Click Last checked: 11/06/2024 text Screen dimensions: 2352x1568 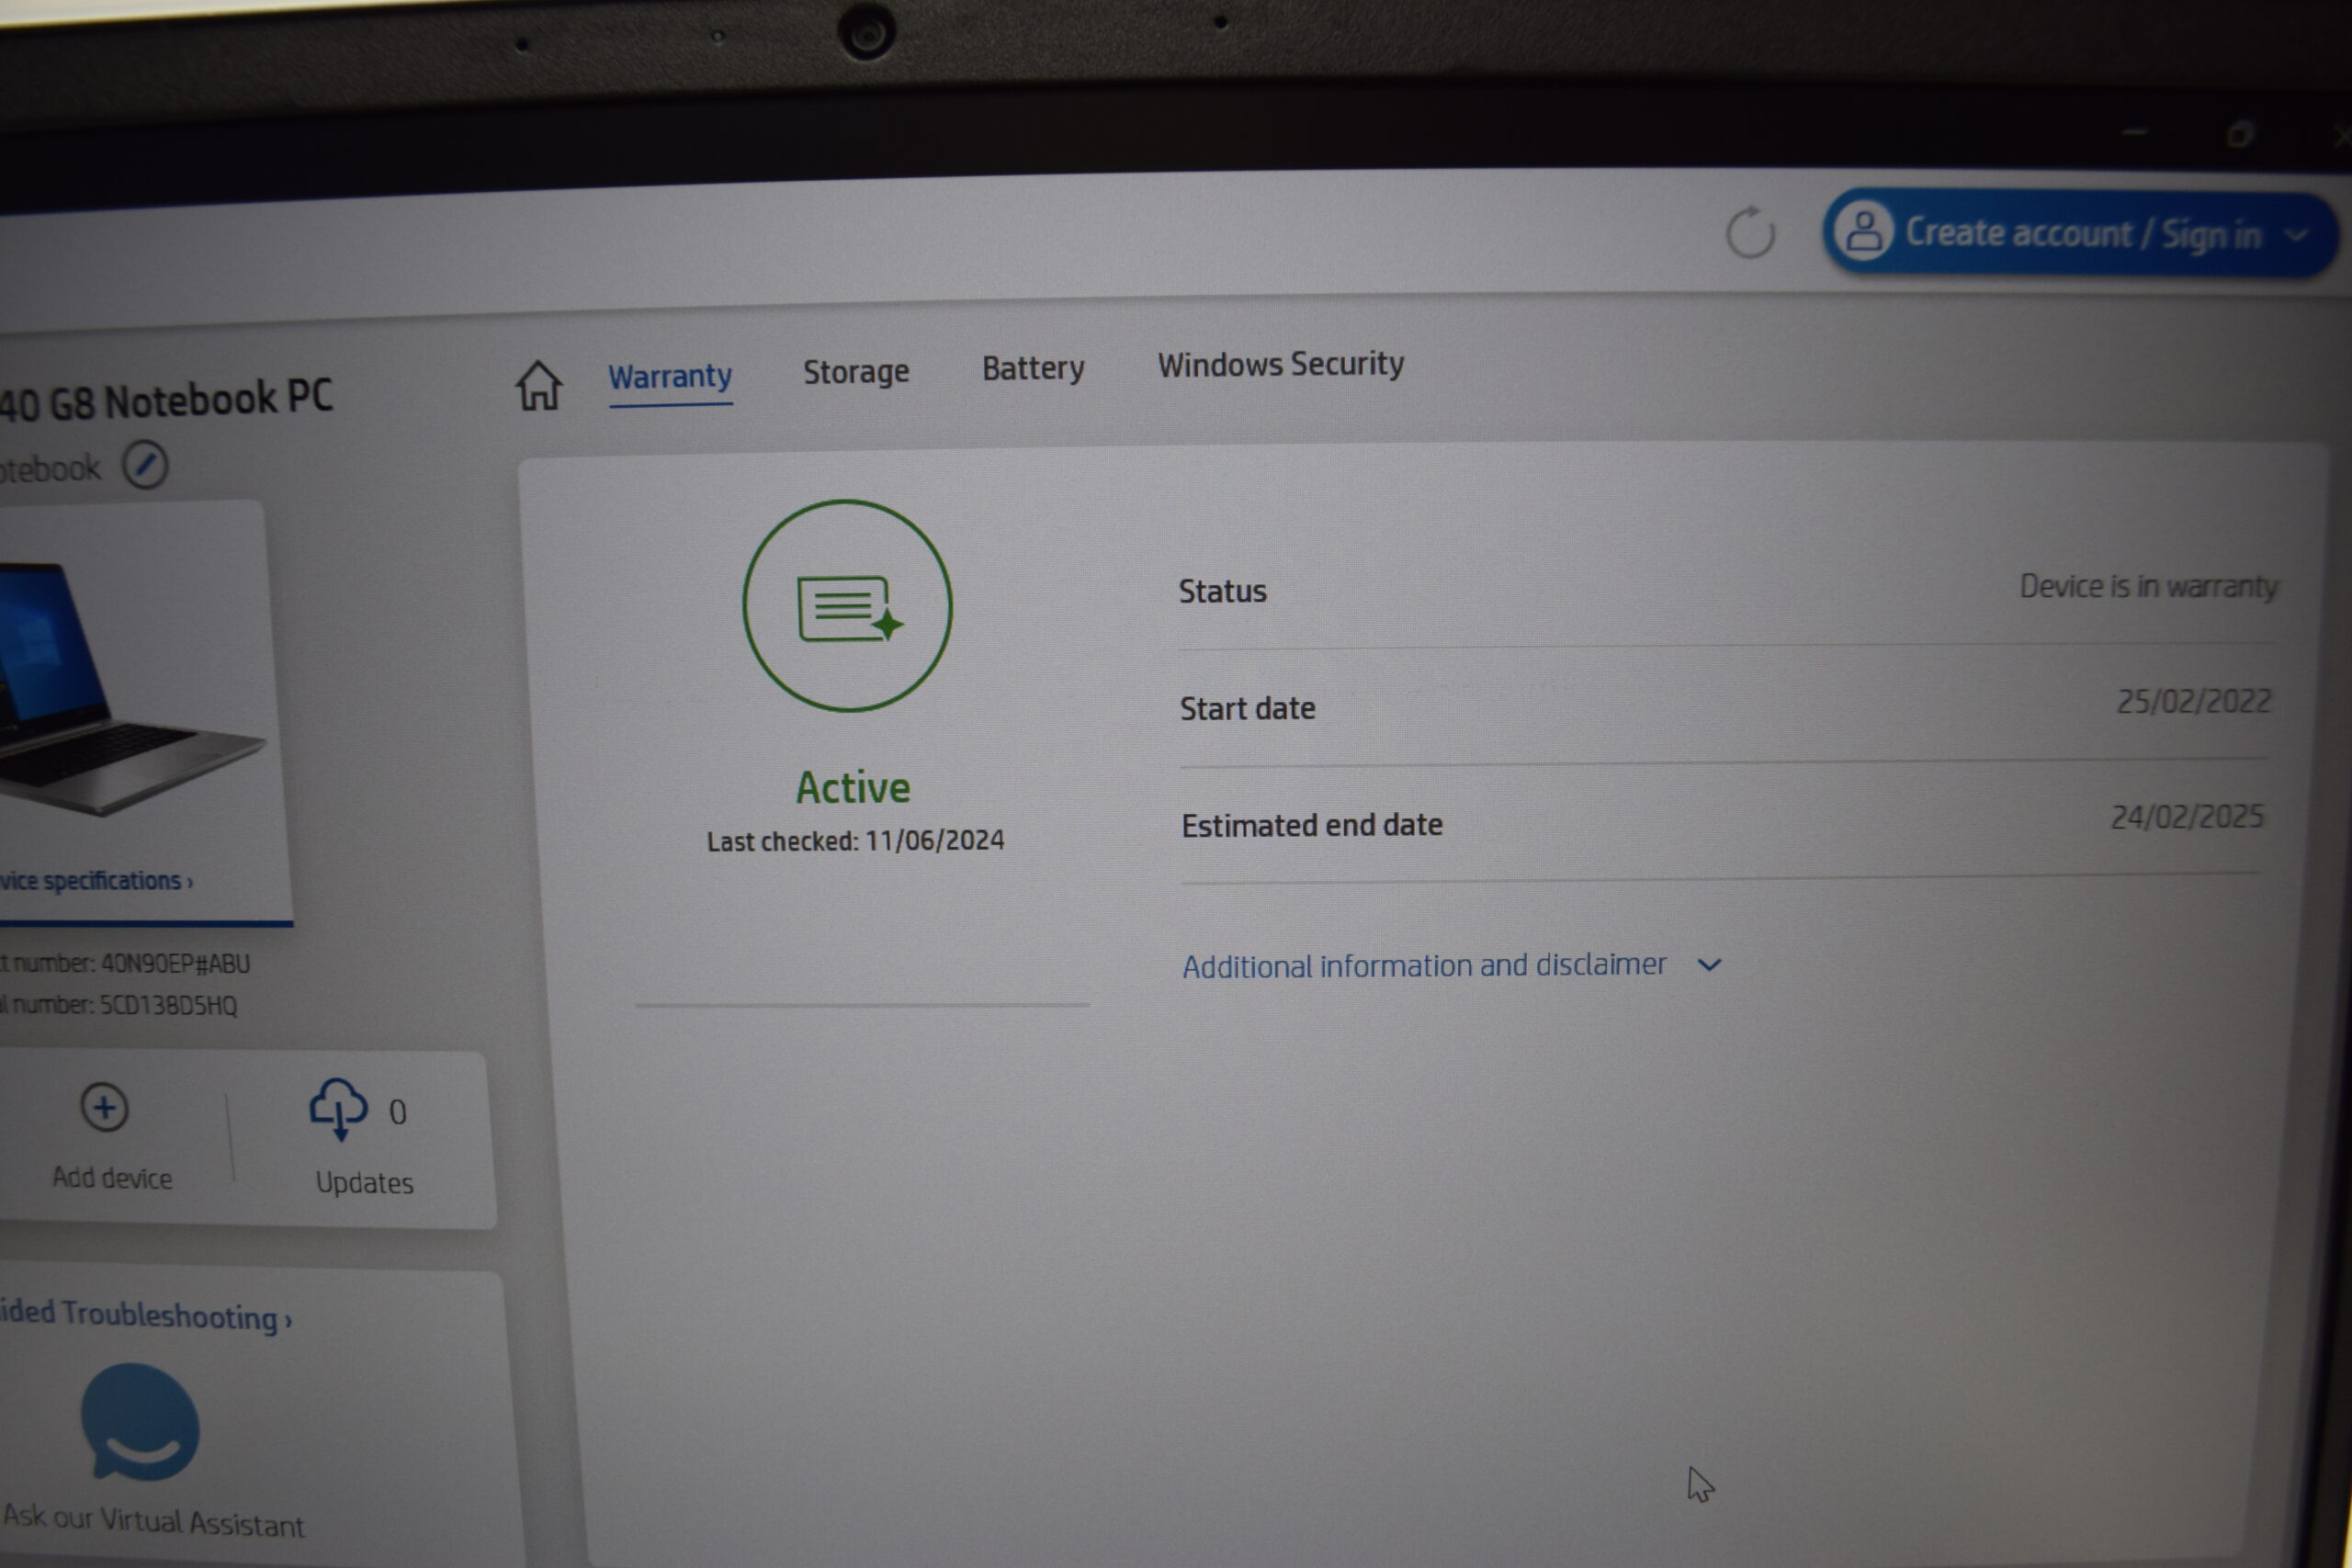click(856, 841)
